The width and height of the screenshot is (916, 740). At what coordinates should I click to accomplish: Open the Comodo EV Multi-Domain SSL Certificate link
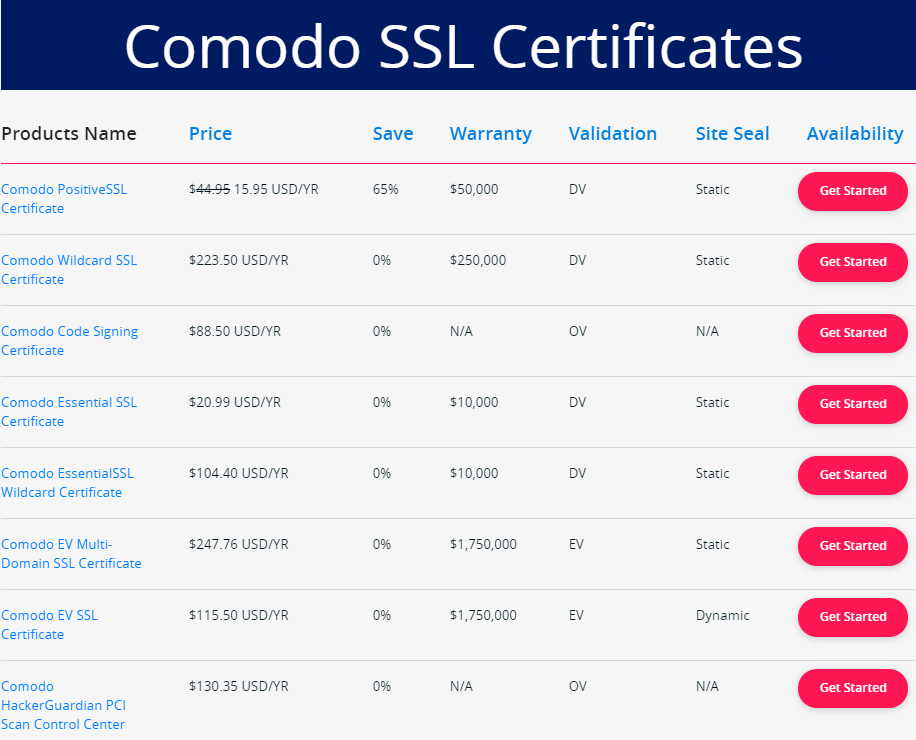(x=72, y=554)
